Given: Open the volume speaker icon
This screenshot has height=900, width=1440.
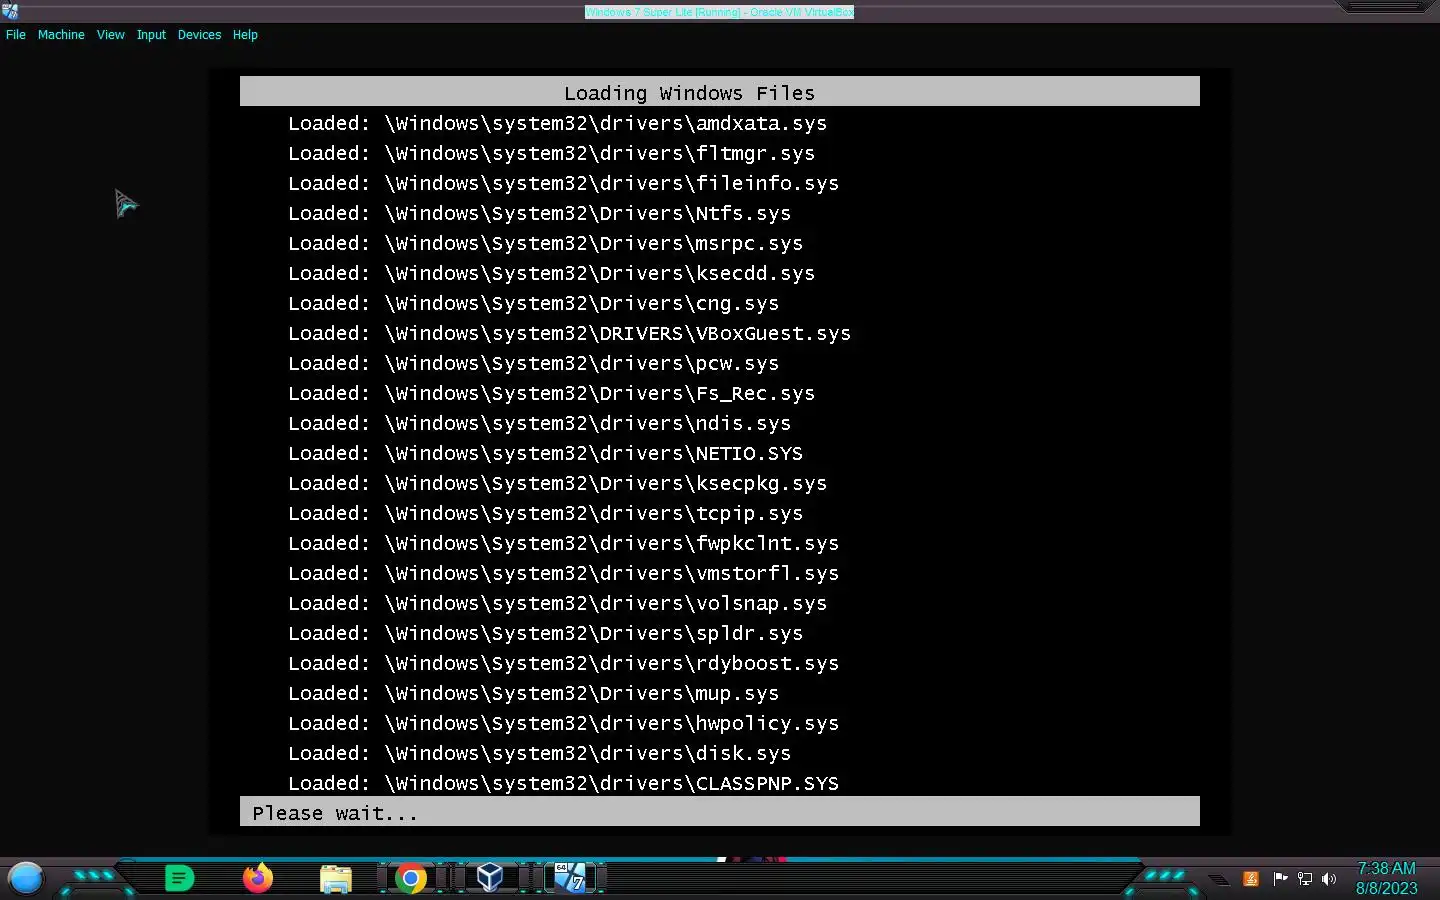Looking at the screenshot, I should click(1329, 879).
